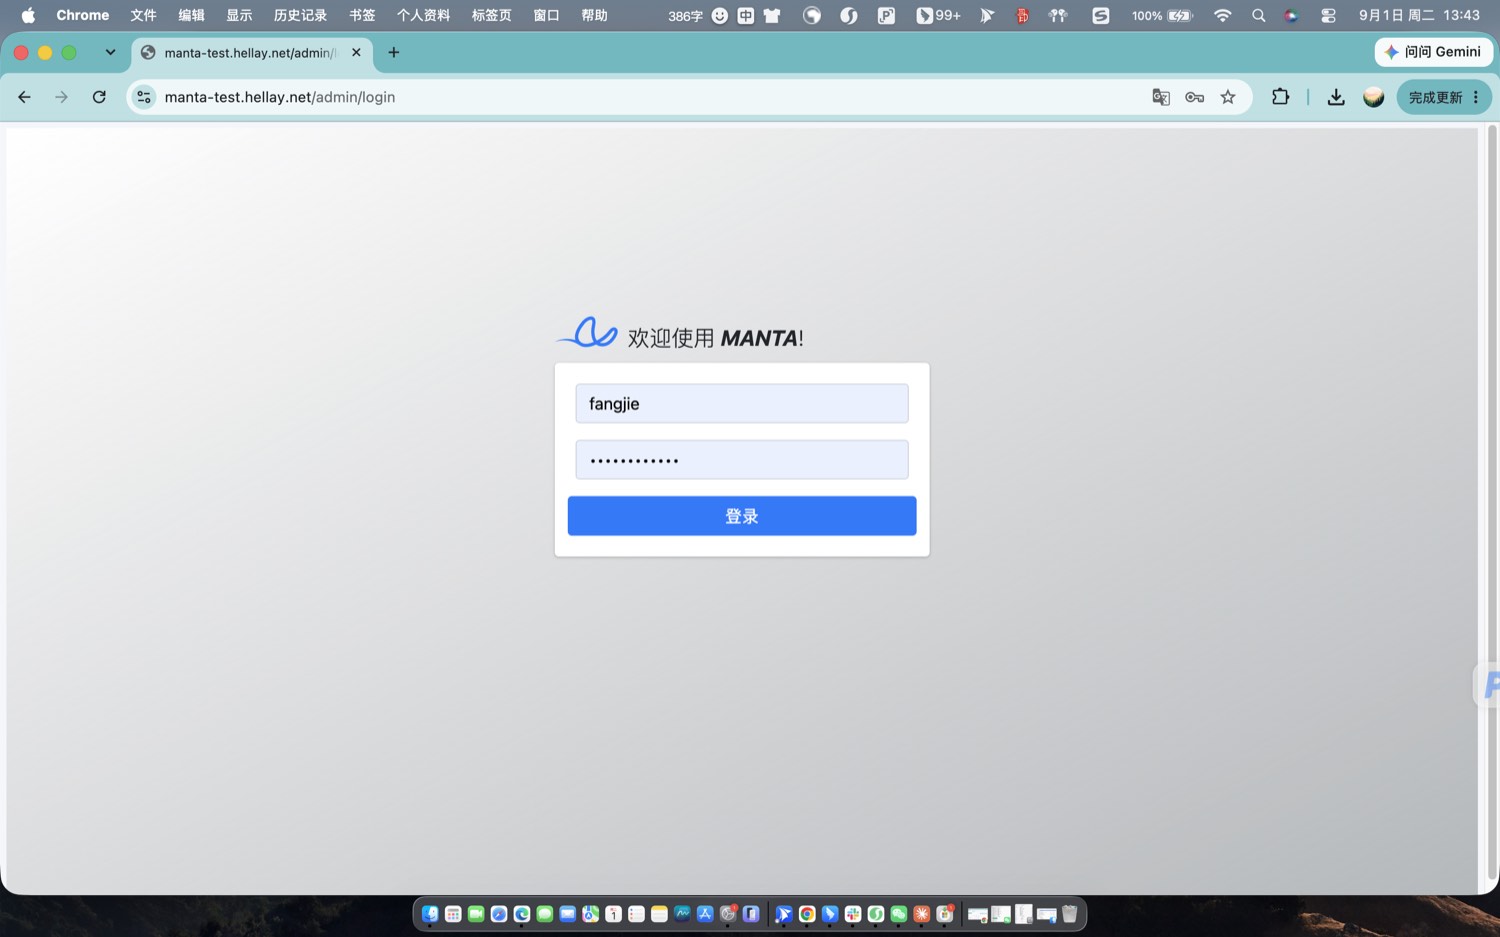
Task: Open the 书签 menu
Action: 362,15
